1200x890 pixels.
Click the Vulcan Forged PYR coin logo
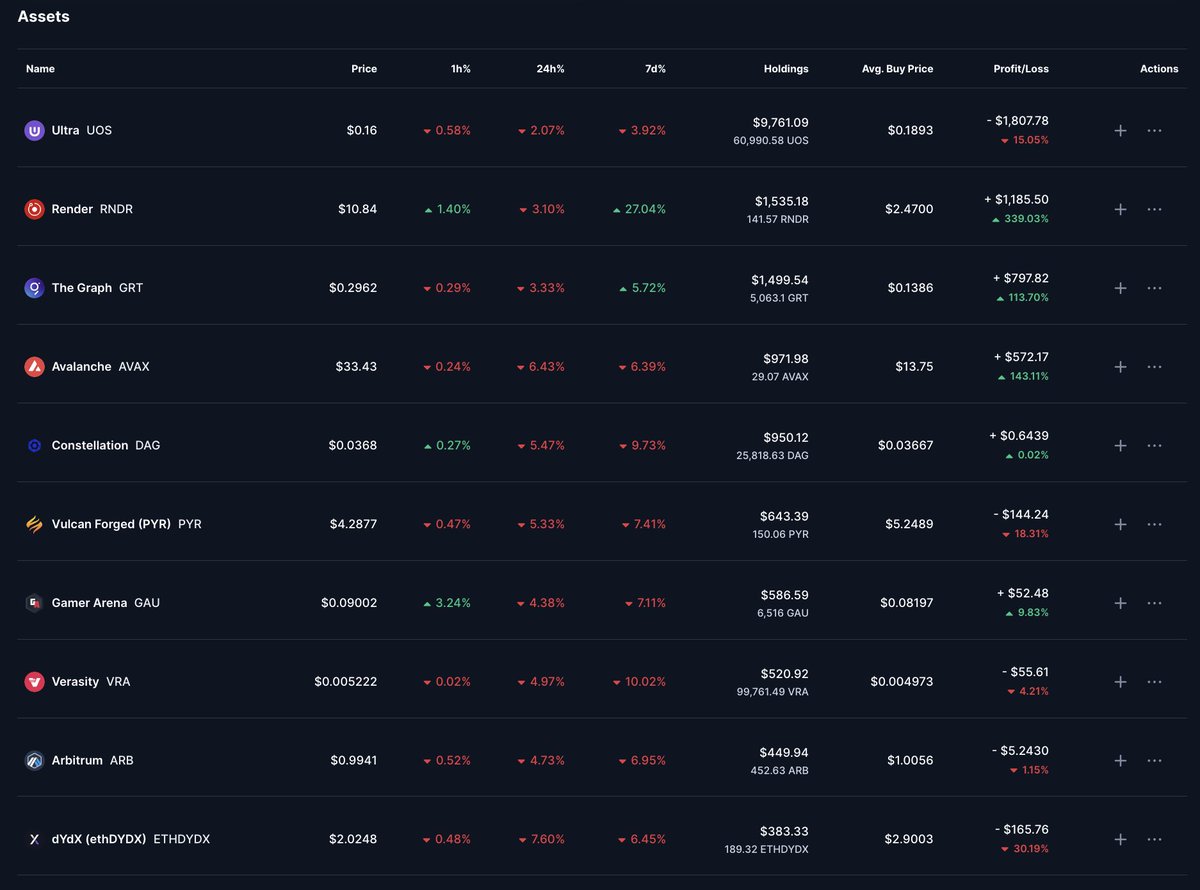pos(34,524)
